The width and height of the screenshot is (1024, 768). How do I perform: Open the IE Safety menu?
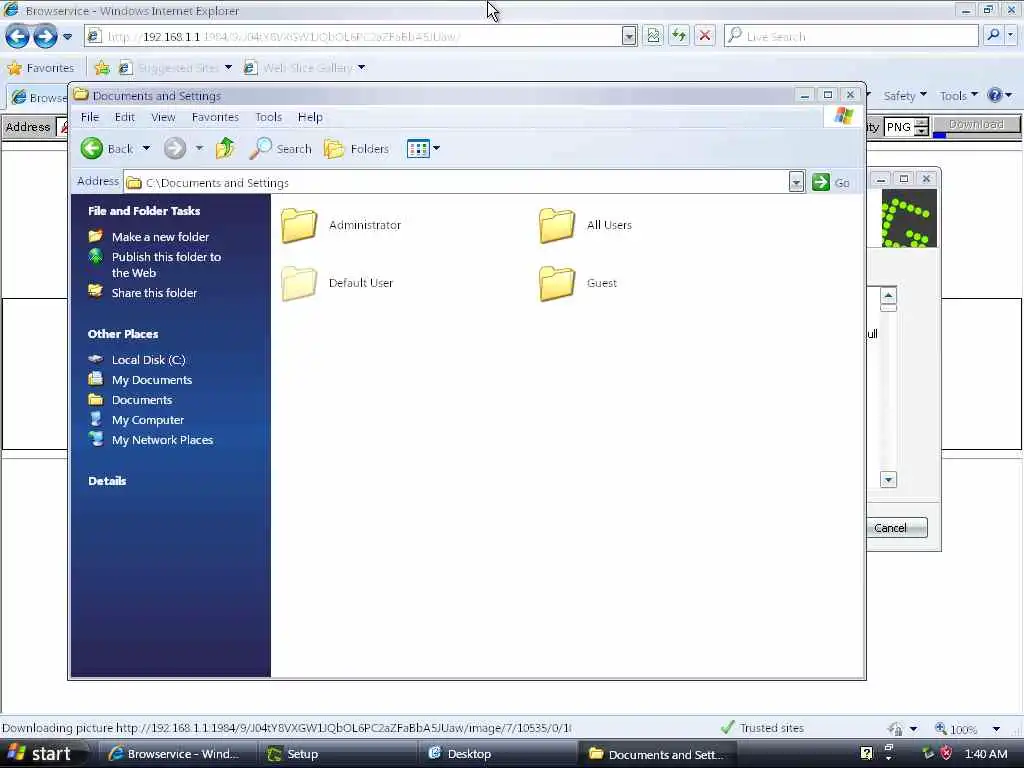click(x=904, y=96)
